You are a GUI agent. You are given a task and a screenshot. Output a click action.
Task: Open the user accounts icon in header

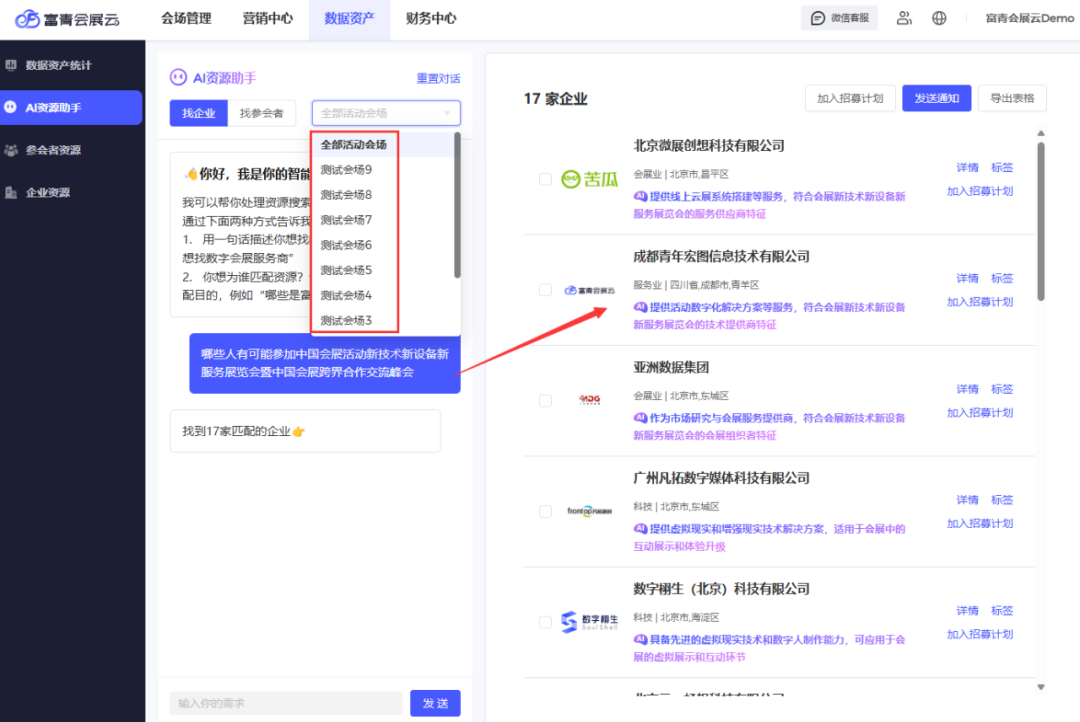(904, 18)
